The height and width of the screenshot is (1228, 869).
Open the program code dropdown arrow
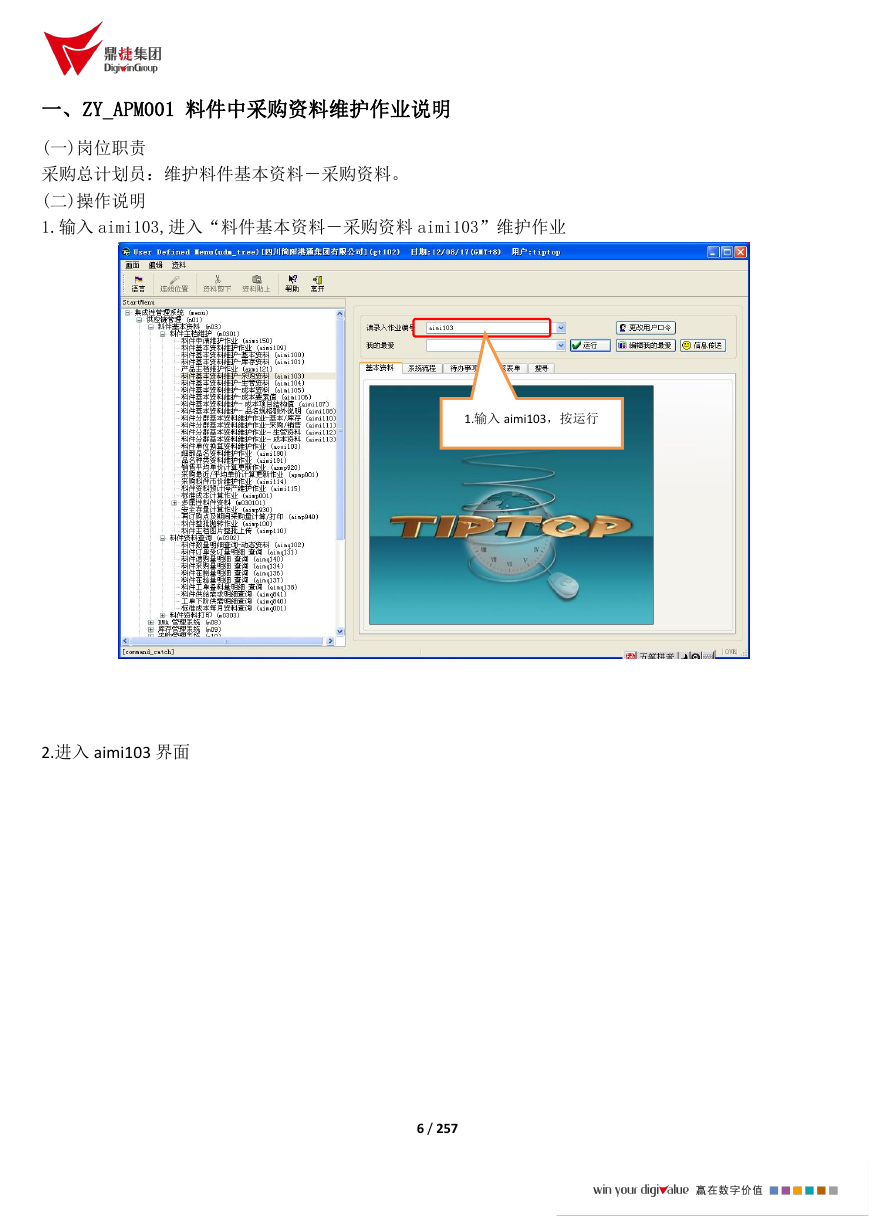point(561,327)
